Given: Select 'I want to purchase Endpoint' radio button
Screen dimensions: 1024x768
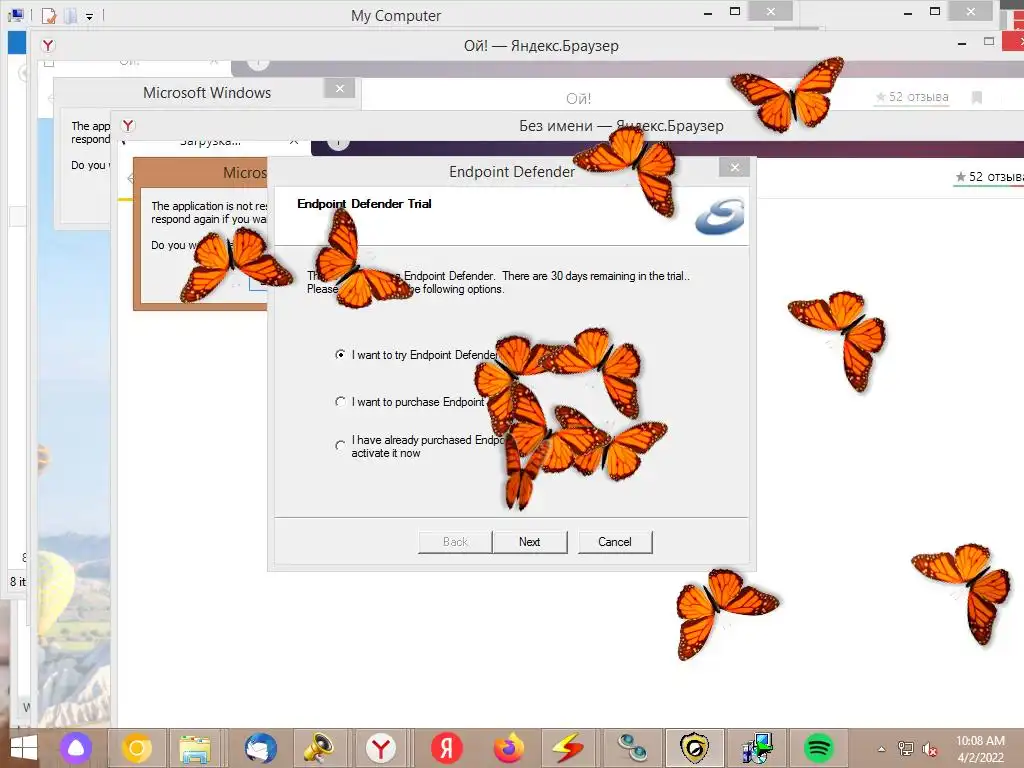Looking at the screenshot, I should coord(340,402).
